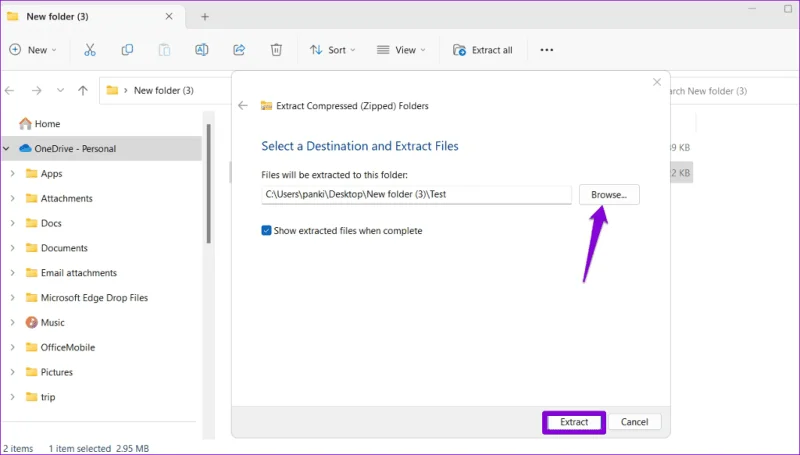The image size is (800, 455).
Task: Add a new tab with plus button
Action: coord(205,17)
